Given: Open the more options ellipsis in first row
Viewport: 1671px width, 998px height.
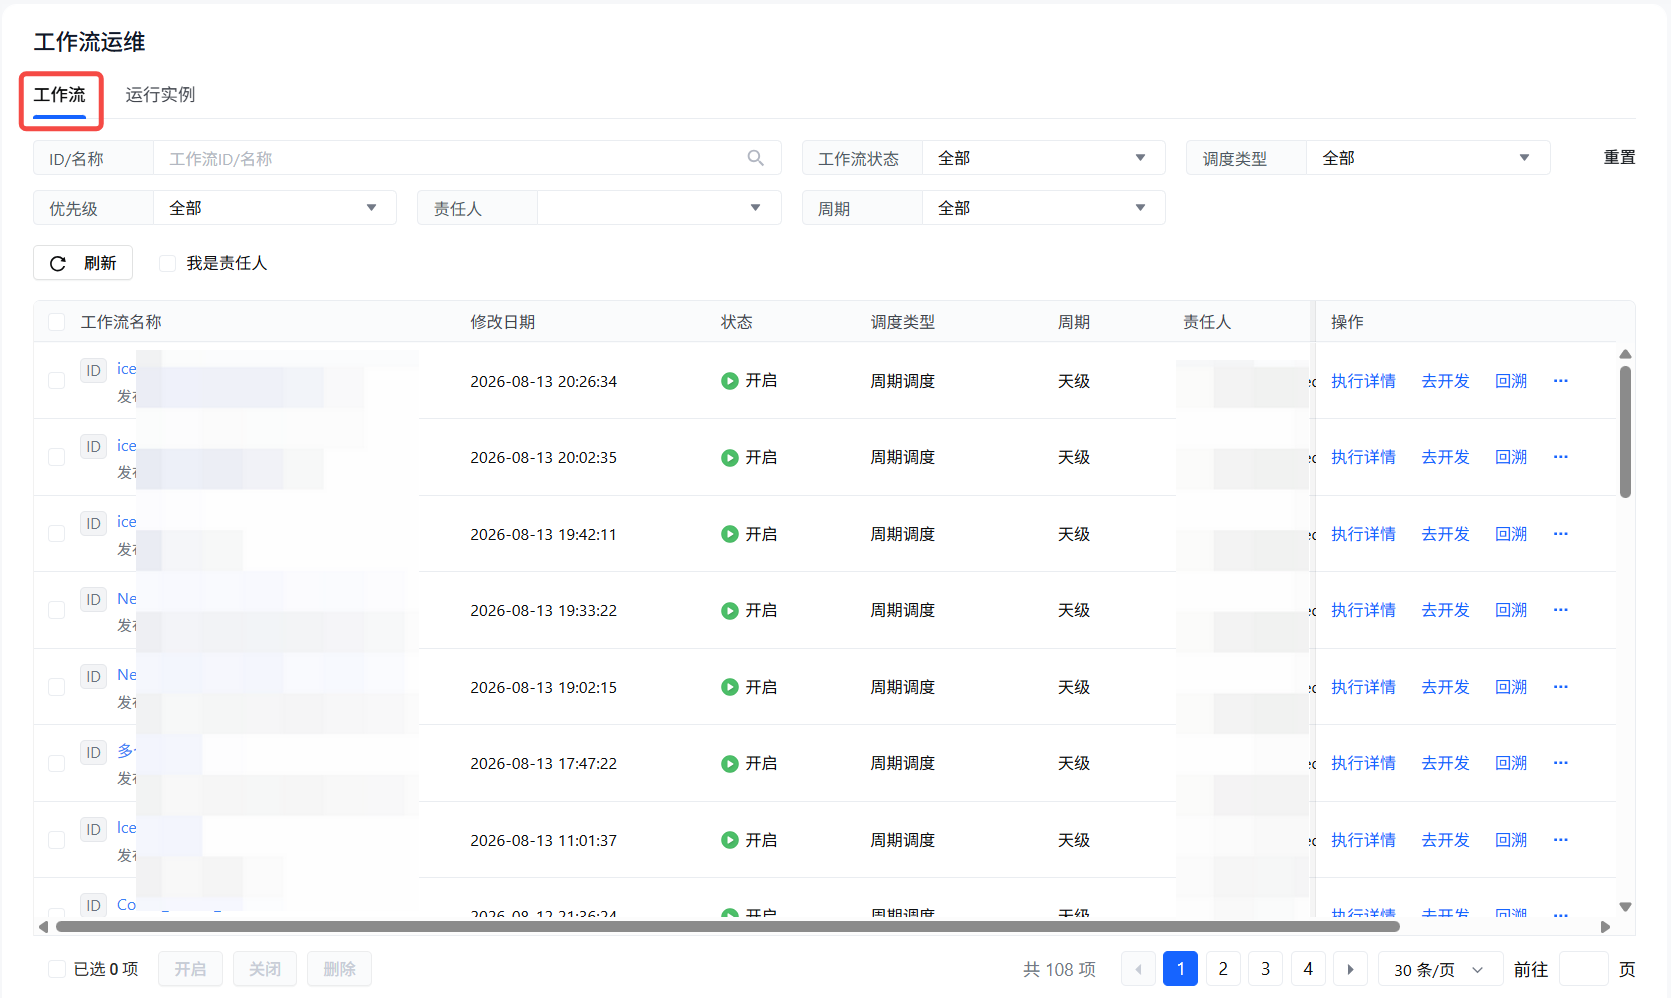Looking at the screenshot, I should pyautogui.click(x=1560, y=381).
